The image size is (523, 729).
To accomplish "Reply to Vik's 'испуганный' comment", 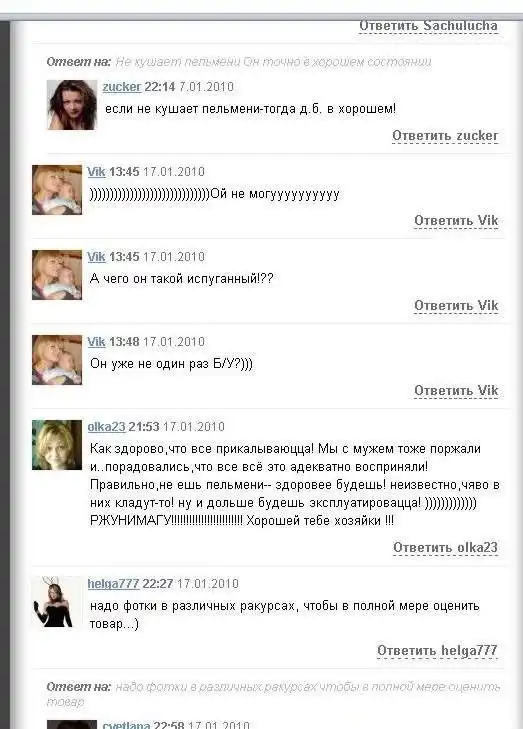I will click(x=456, y=306).
